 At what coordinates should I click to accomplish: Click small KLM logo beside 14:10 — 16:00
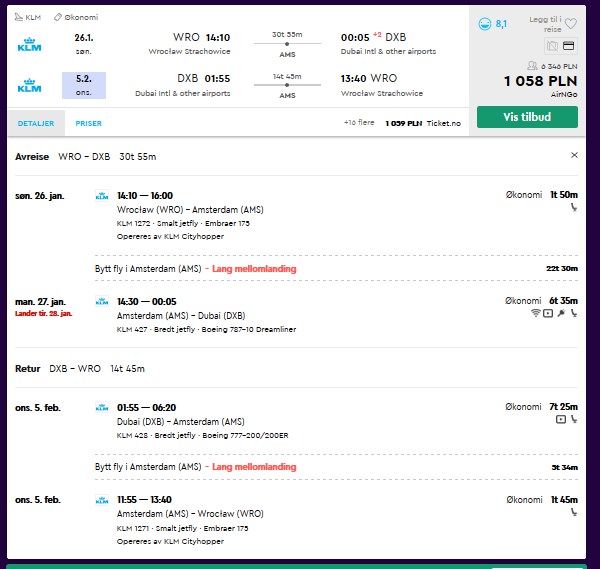click(102, 196)
